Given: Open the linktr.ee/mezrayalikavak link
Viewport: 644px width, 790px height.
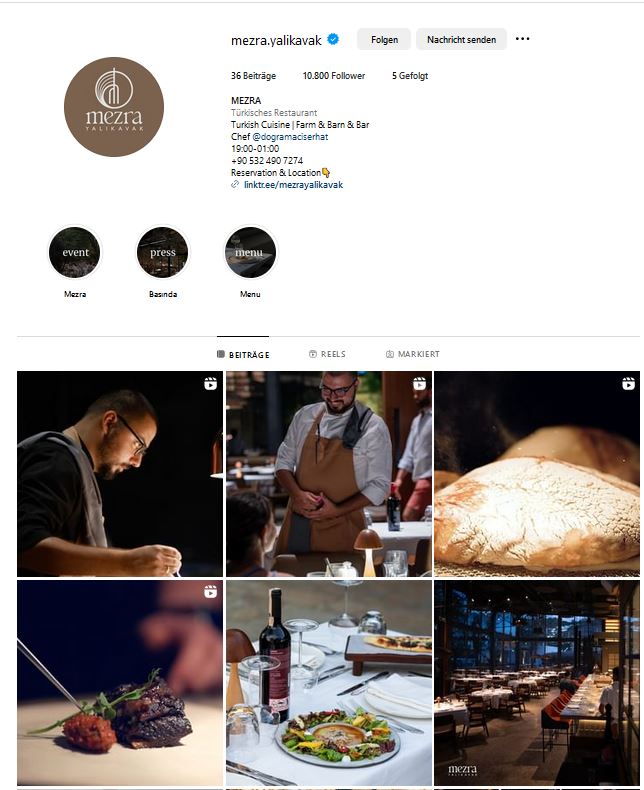Looking at the screenshot, I should point(293,185).
